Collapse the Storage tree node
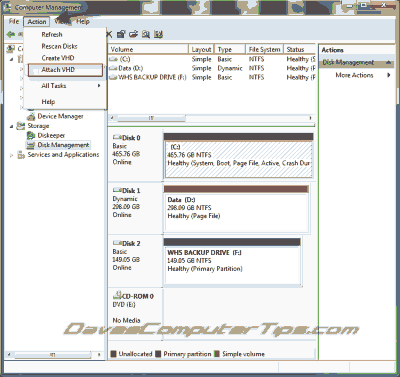Screen dimensions: 400x377 click(12, 126)
